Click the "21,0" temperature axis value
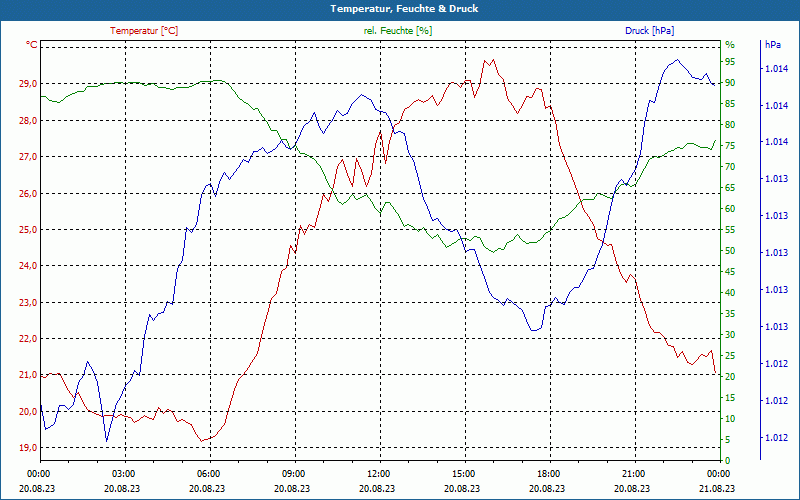Image resolution: width=800 pixels, height=500 pixels. click(29, 375)
